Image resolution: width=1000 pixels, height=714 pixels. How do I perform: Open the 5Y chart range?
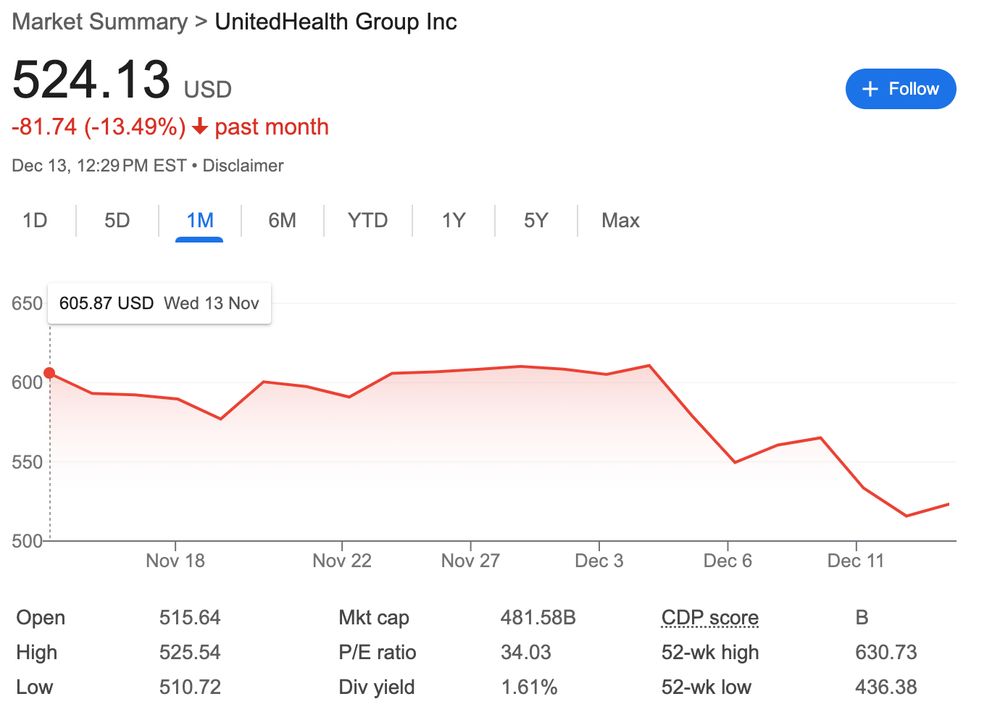[x=536, y=221]
